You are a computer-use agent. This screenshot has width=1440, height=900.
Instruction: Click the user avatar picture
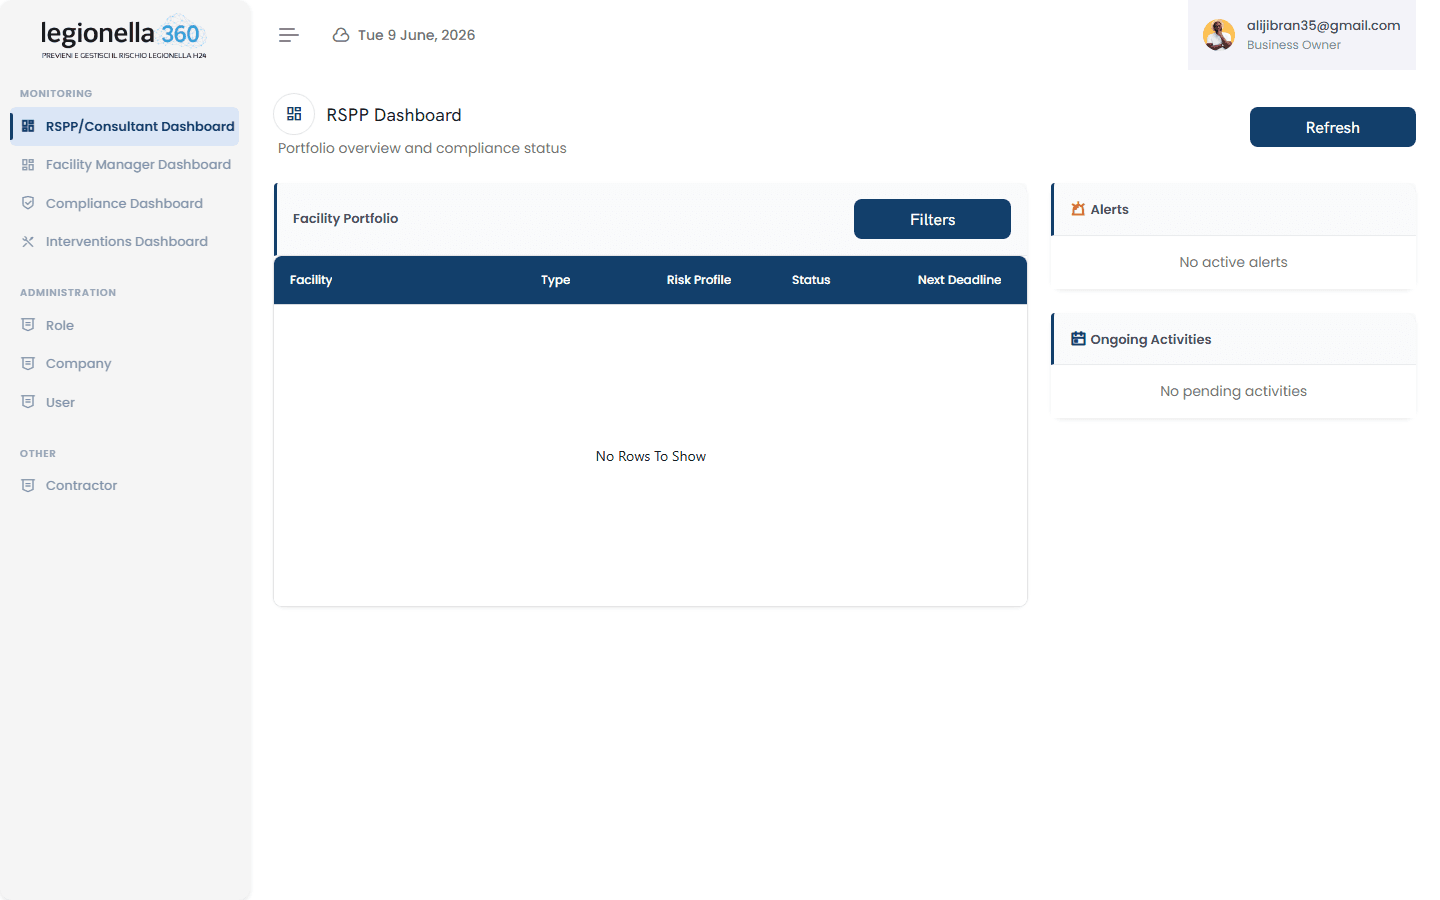point(1218,35)
